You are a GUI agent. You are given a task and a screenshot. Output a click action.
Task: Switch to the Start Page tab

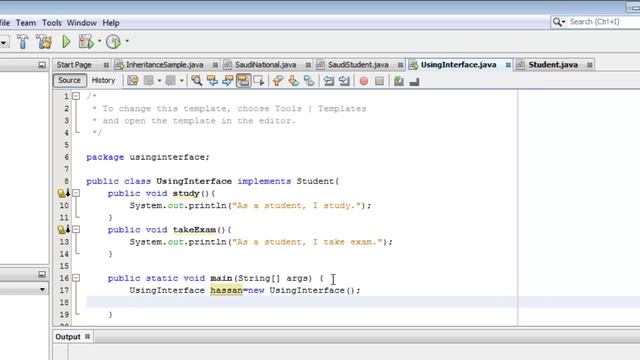point(74,65)
